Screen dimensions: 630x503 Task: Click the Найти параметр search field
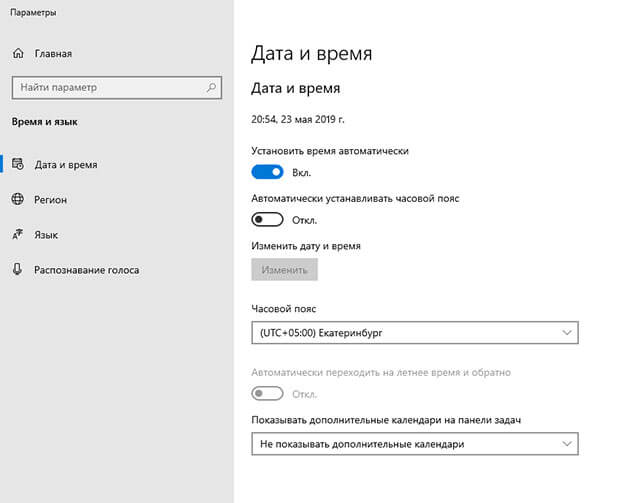(117, 88)
